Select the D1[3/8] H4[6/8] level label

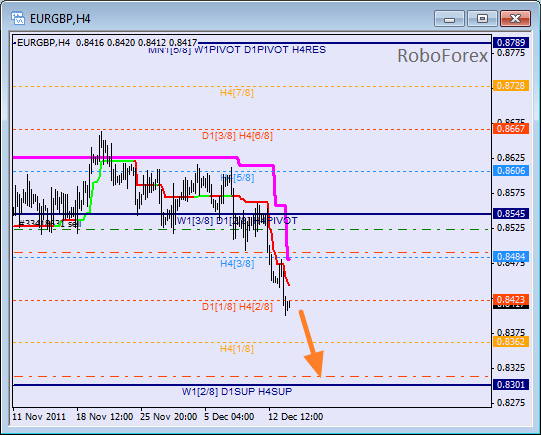tap(237, 136)
